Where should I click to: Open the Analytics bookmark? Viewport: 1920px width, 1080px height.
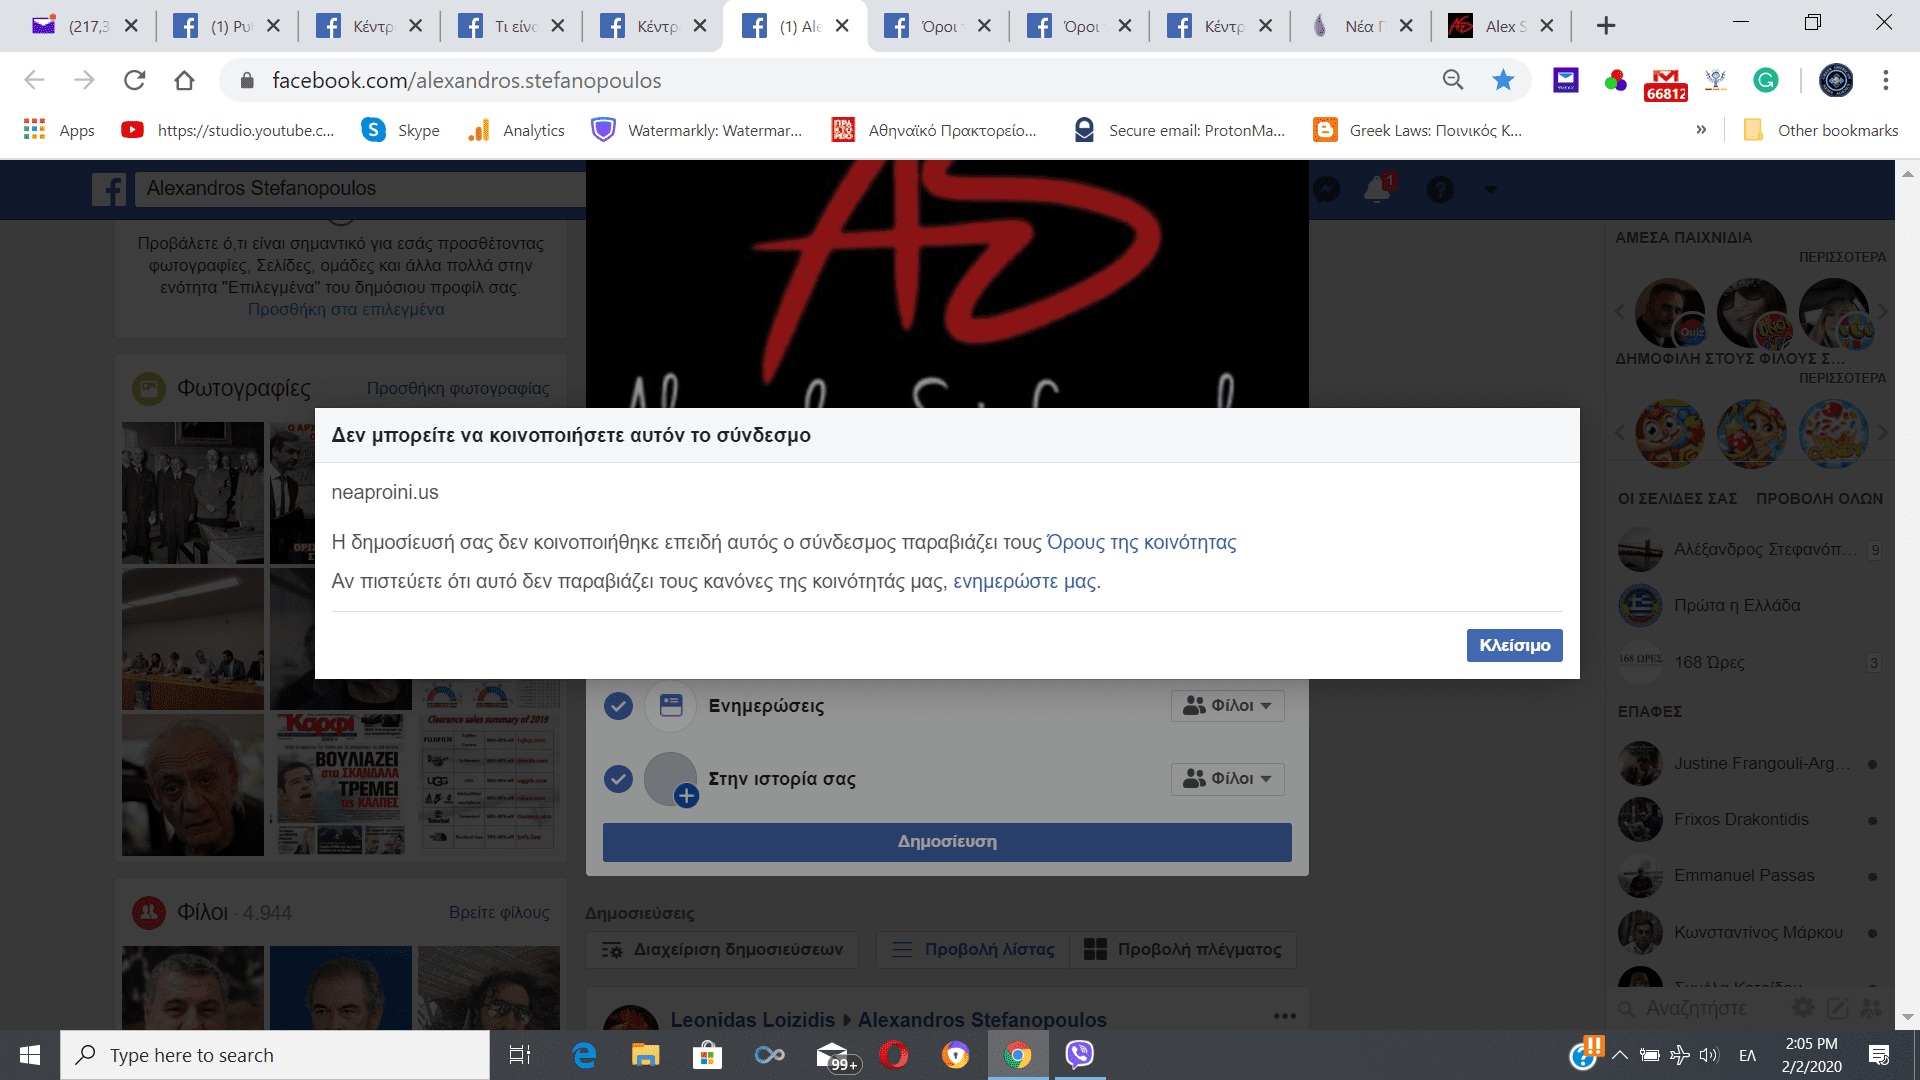click(x=516, y=130)
